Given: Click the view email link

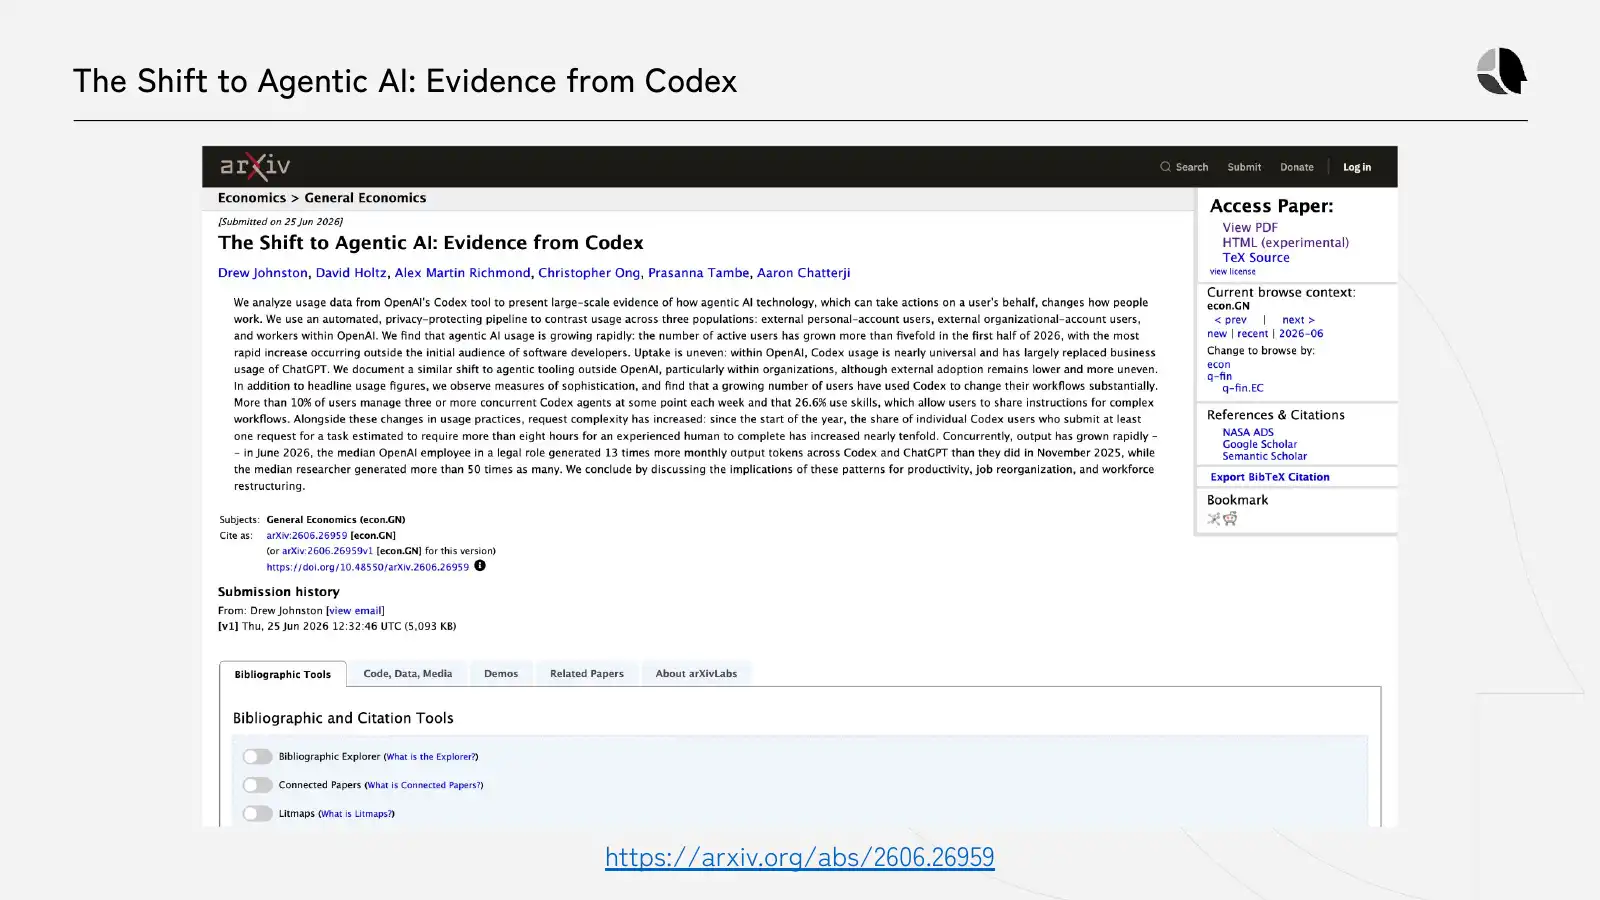Looking at the screenshot, I should point(355,611).
